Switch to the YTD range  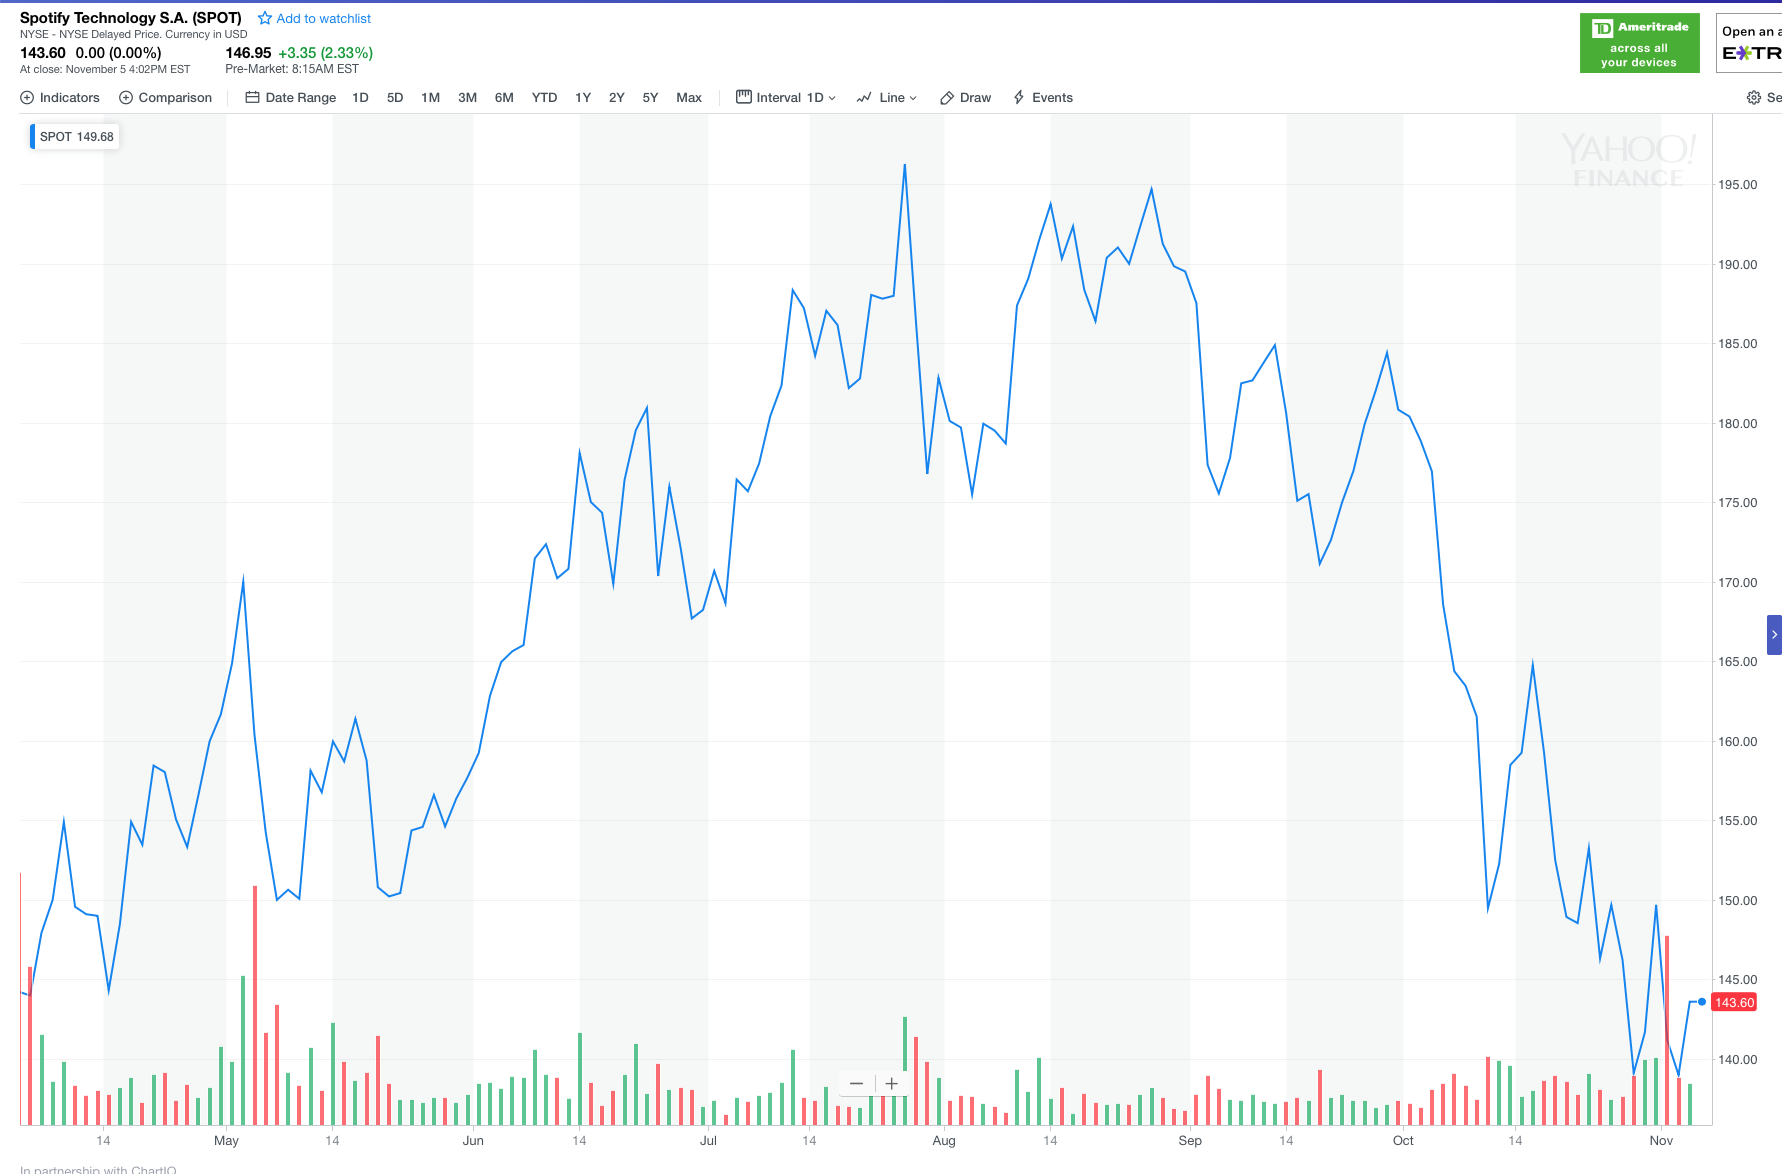tap(544, 98)
